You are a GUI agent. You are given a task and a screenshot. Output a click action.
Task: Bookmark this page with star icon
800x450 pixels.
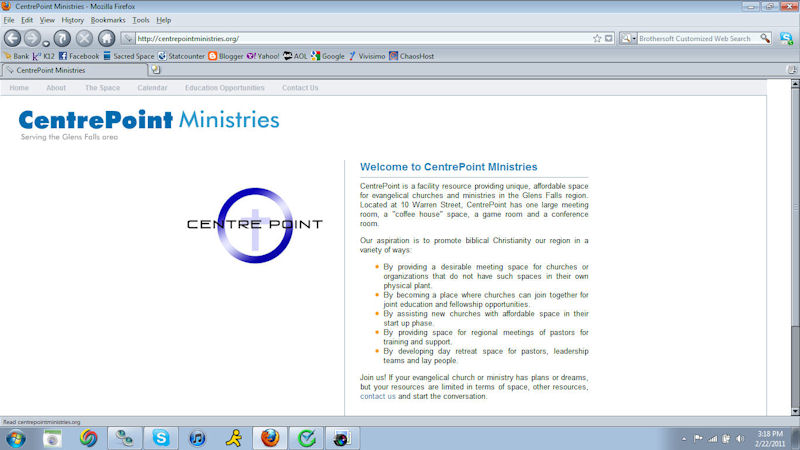(597, 38)
